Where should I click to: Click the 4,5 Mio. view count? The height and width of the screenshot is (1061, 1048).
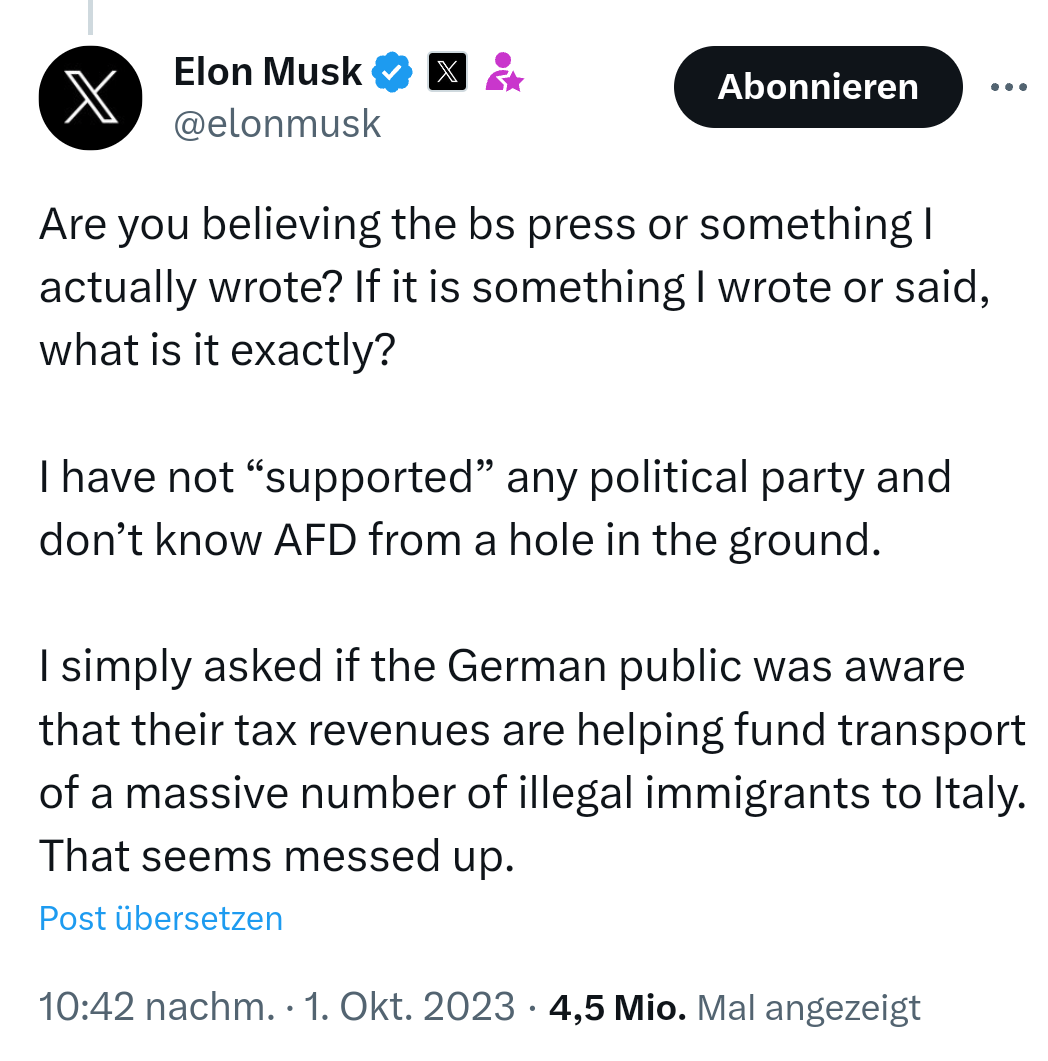(617, 1007)
